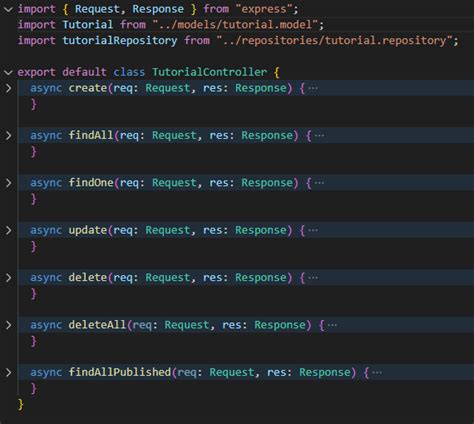This screenshot has width=474, height=424.
Task: Click the yellow closing brace of the class
Action: pyautogui.click(x=21, y=404)
